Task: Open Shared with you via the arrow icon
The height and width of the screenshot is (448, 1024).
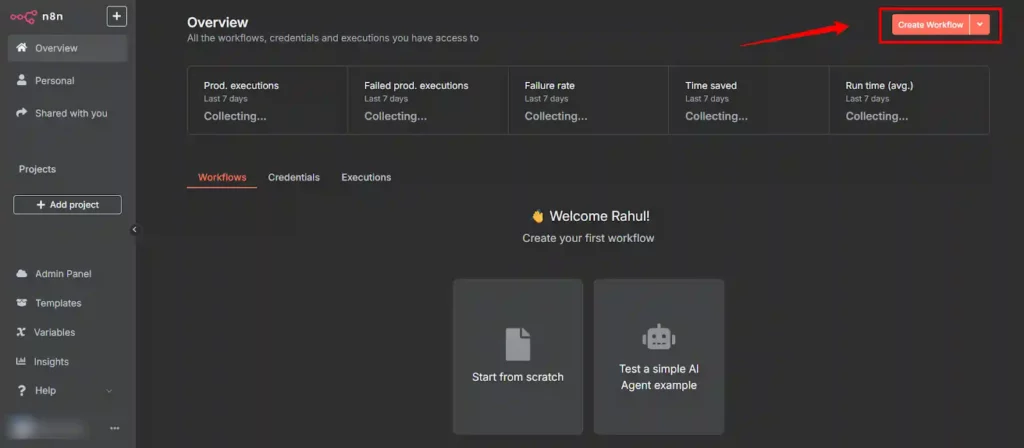Action: pos(22,113)
